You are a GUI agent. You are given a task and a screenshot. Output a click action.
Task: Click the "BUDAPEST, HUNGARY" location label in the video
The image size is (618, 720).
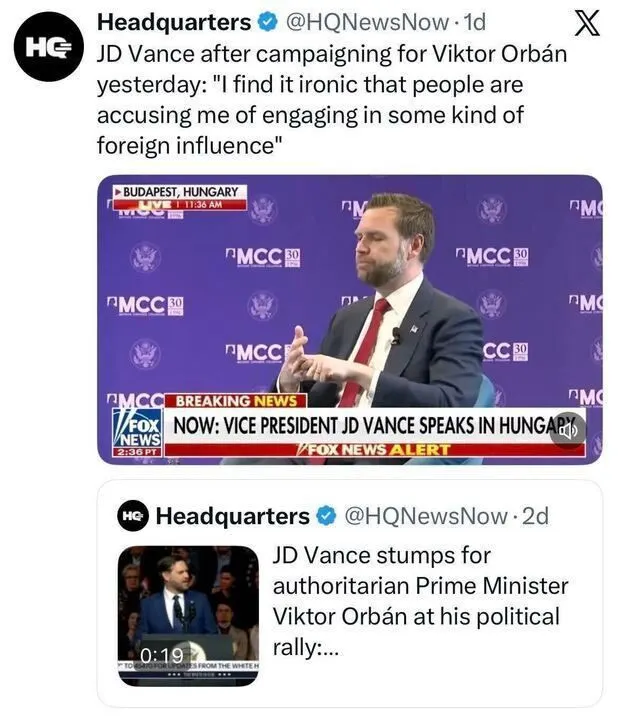(x=177, y=191)
